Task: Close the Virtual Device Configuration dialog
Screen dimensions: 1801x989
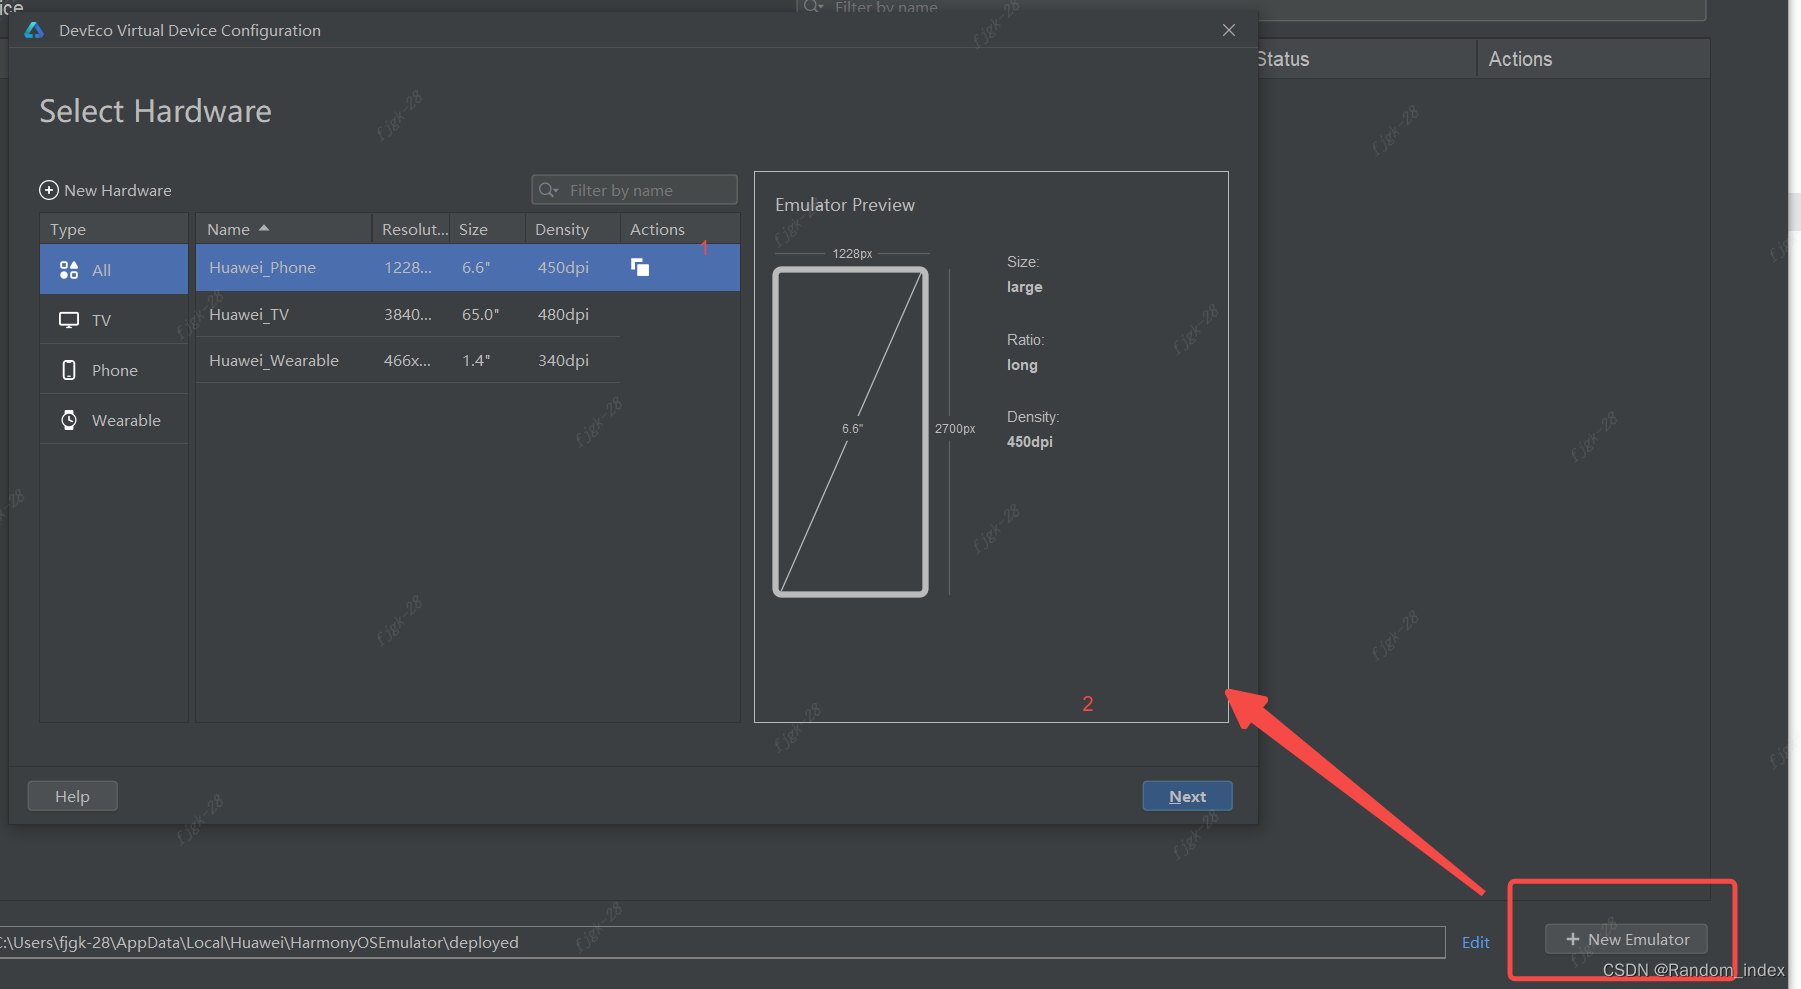Action: (1229, 30)
